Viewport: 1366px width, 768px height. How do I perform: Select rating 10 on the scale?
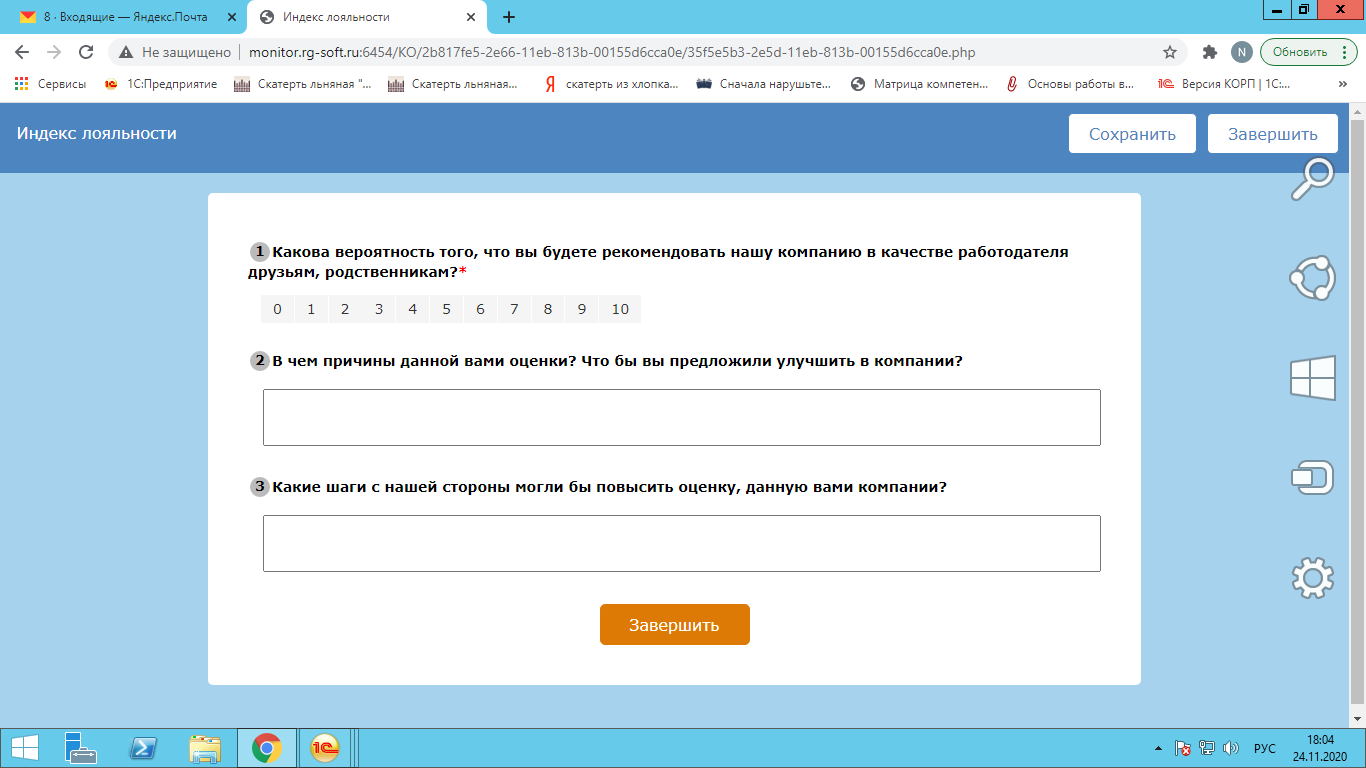pos(620,309)
